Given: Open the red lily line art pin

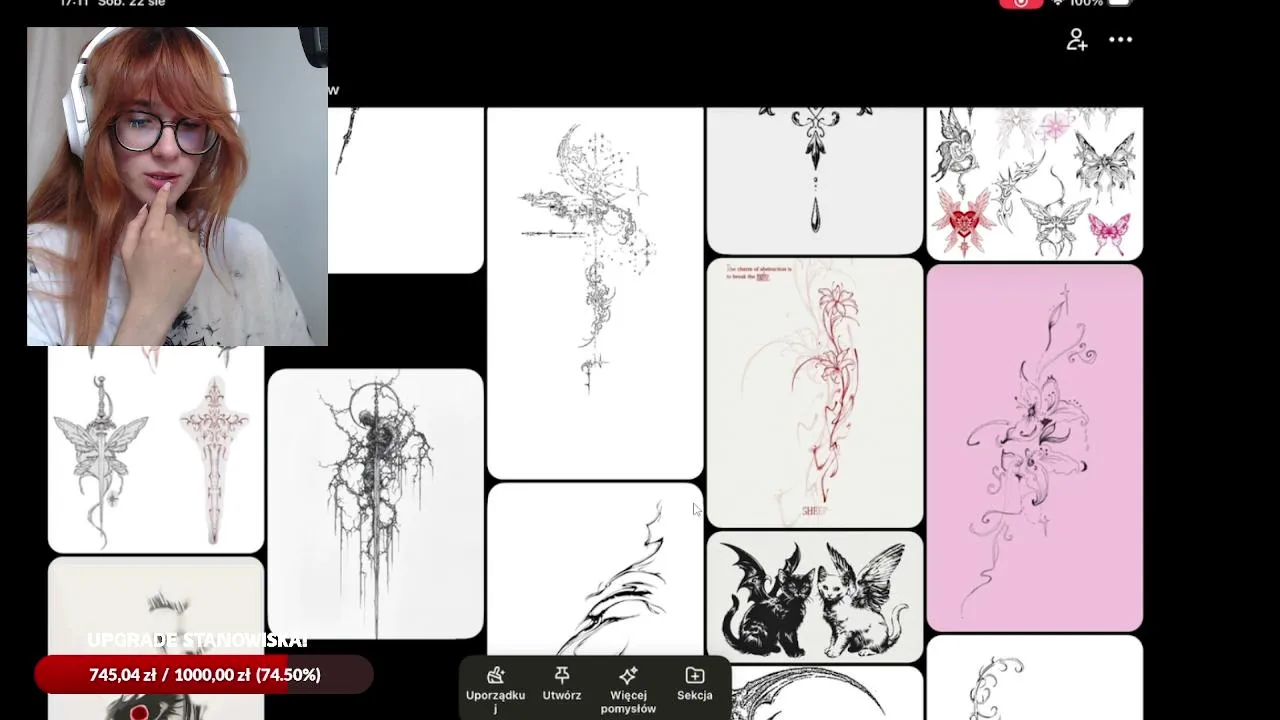Looking at the screenshot, I should [815, 392].
